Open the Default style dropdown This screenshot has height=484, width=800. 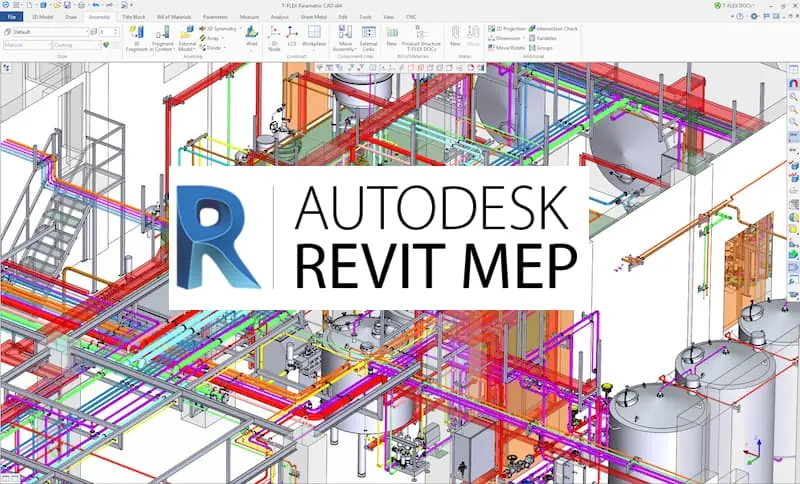click(51, 32)
